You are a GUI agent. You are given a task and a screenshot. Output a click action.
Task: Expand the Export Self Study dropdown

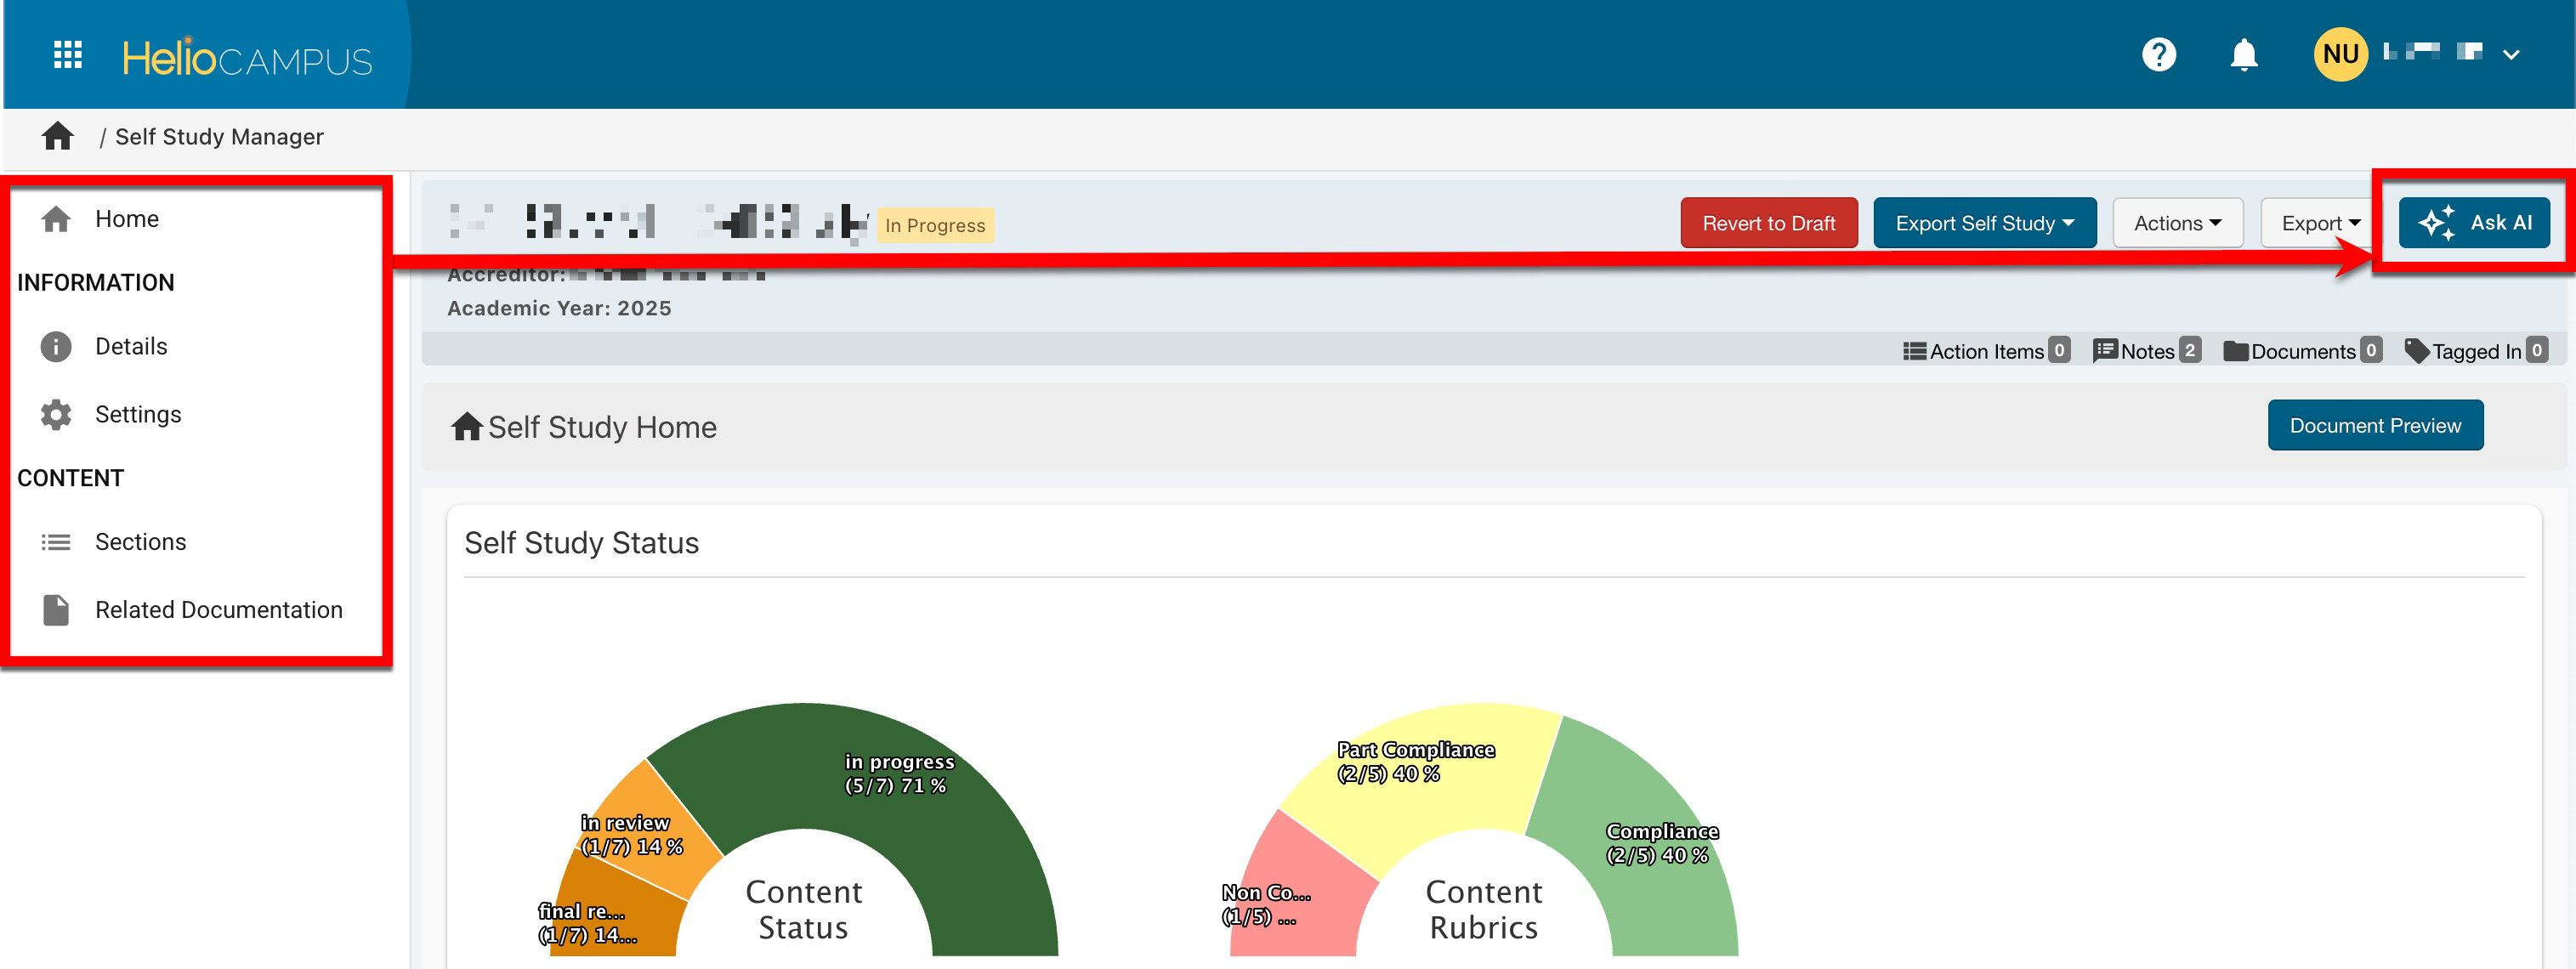(1983, 223)
